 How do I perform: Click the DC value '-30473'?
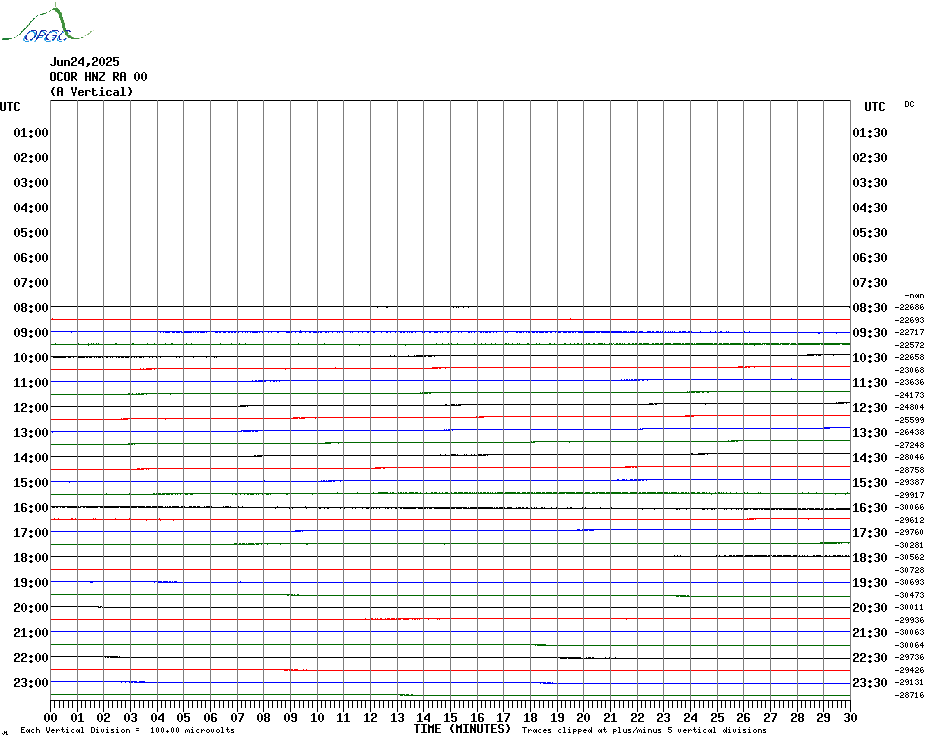coord(909,595)
